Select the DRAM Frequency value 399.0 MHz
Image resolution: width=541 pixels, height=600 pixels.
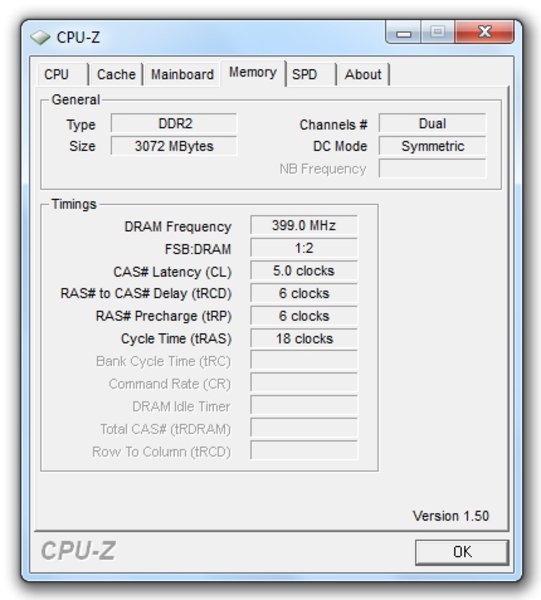point(304,225)
